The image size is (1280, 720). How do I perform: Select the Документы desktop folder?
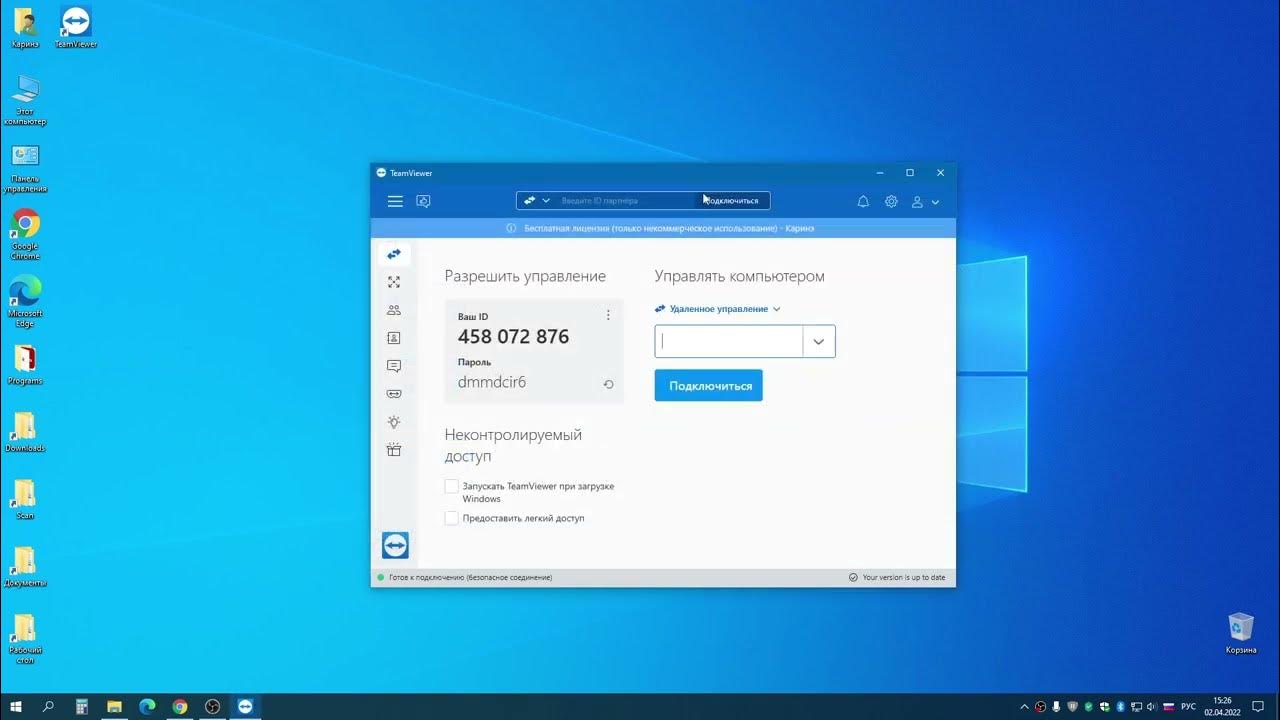click(25, 567)
